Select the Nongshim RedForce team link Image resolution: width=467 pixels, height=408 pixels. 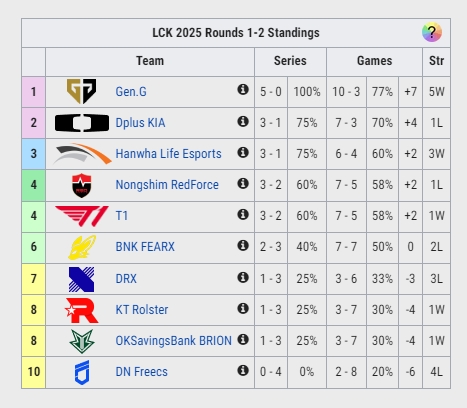167,185
